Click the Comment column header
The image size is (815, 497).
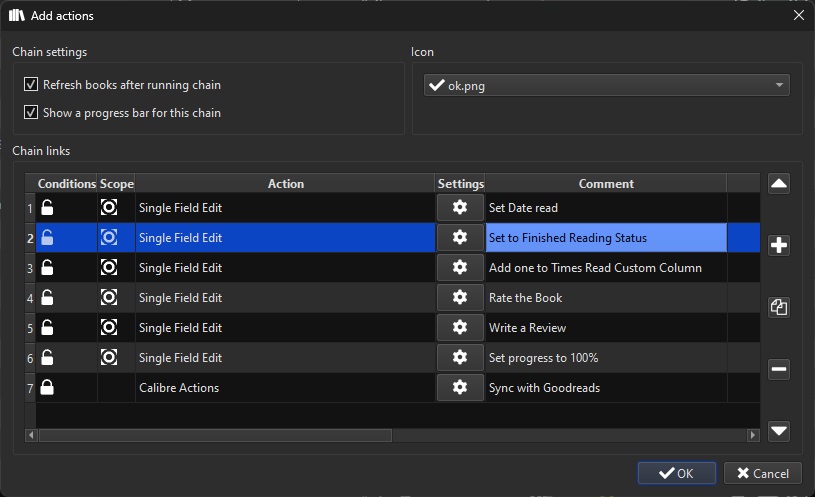(606, 184)
